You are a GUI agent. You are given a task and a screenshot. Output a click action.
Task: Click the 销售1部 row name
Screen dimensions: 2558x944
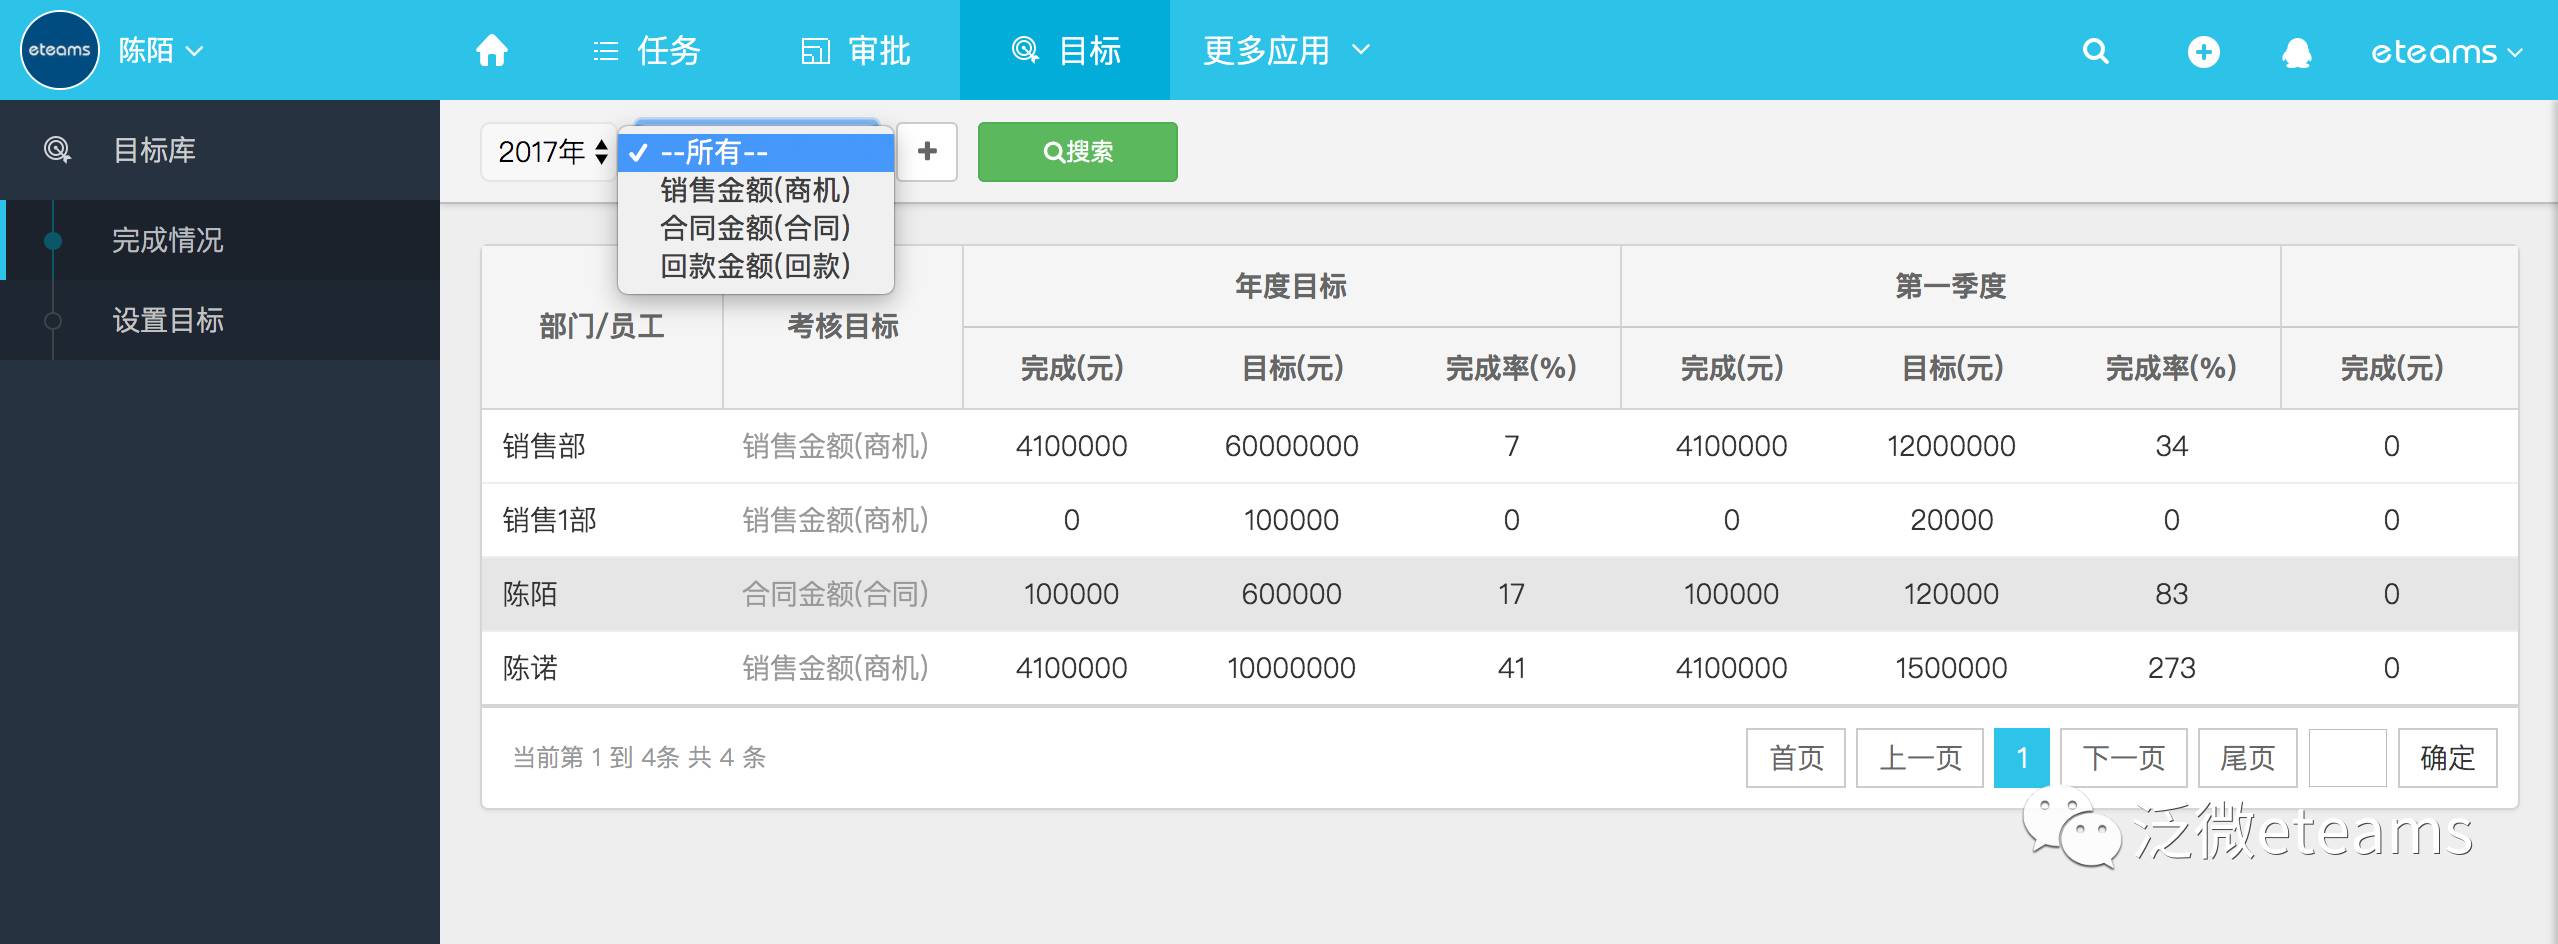point(549,520)
